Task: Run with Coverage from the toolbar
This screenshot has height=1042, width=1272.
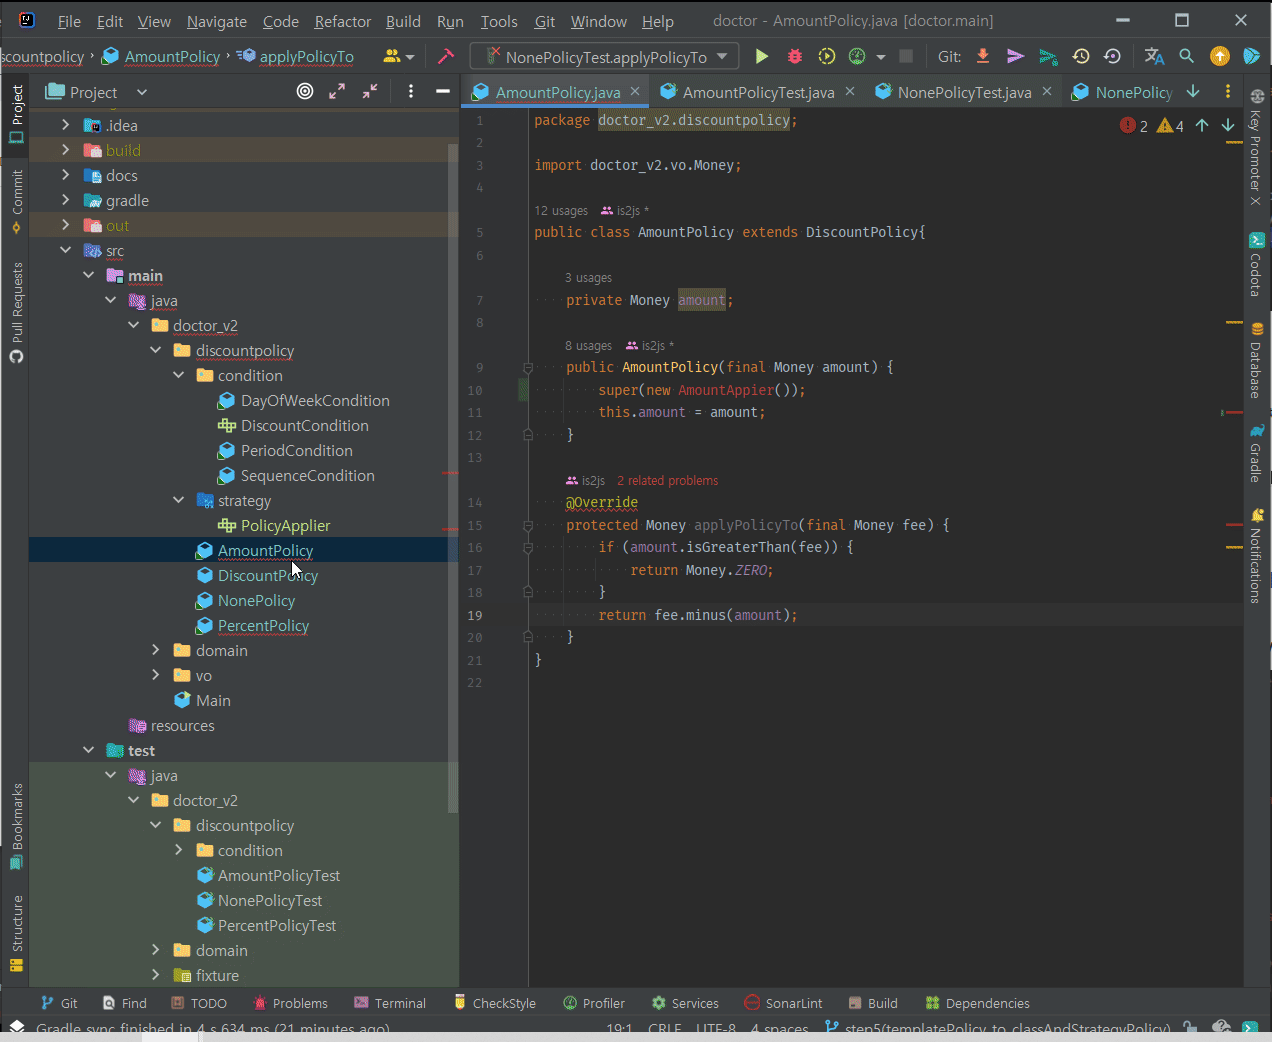Action: (827, 57)
